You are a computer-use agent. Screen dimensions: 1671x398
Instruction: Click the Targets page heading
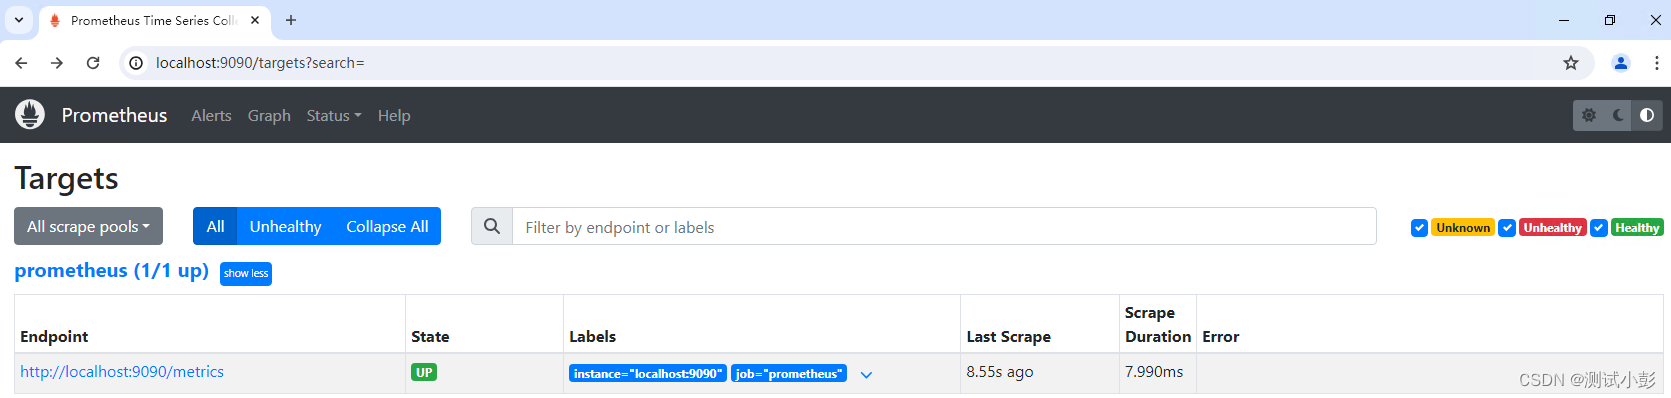tap(66, 178)
